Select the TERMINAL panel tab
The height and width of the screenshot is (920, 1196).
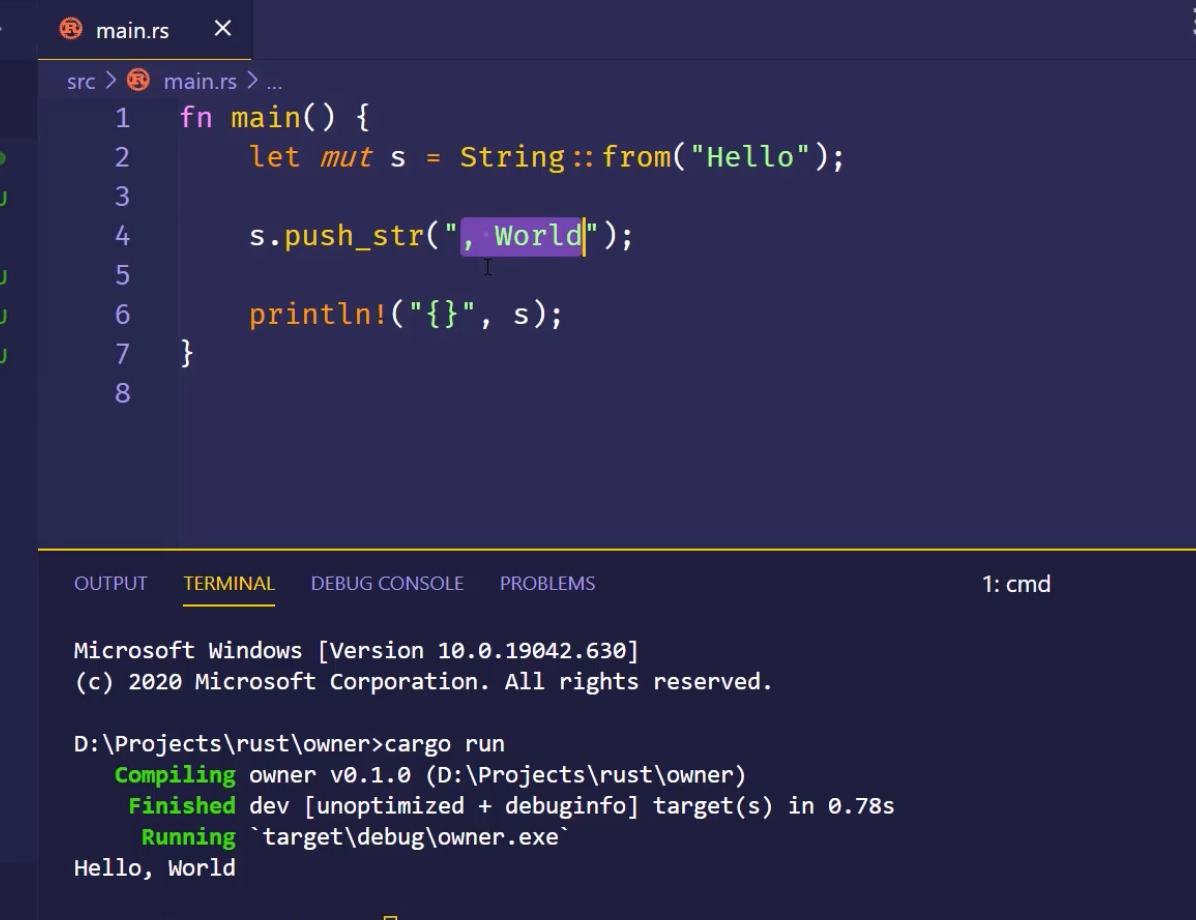[x=229, y=583]
